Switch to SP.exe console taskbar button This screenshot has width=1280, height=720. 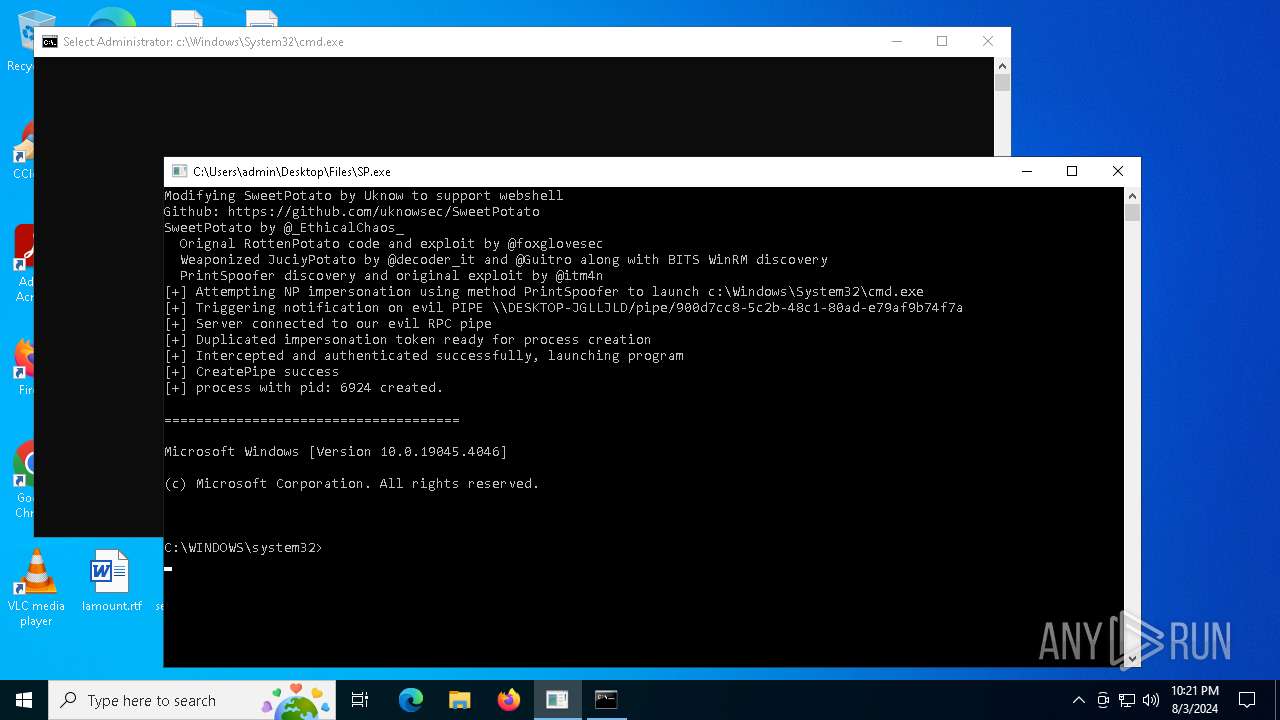(x=557, y=700)
